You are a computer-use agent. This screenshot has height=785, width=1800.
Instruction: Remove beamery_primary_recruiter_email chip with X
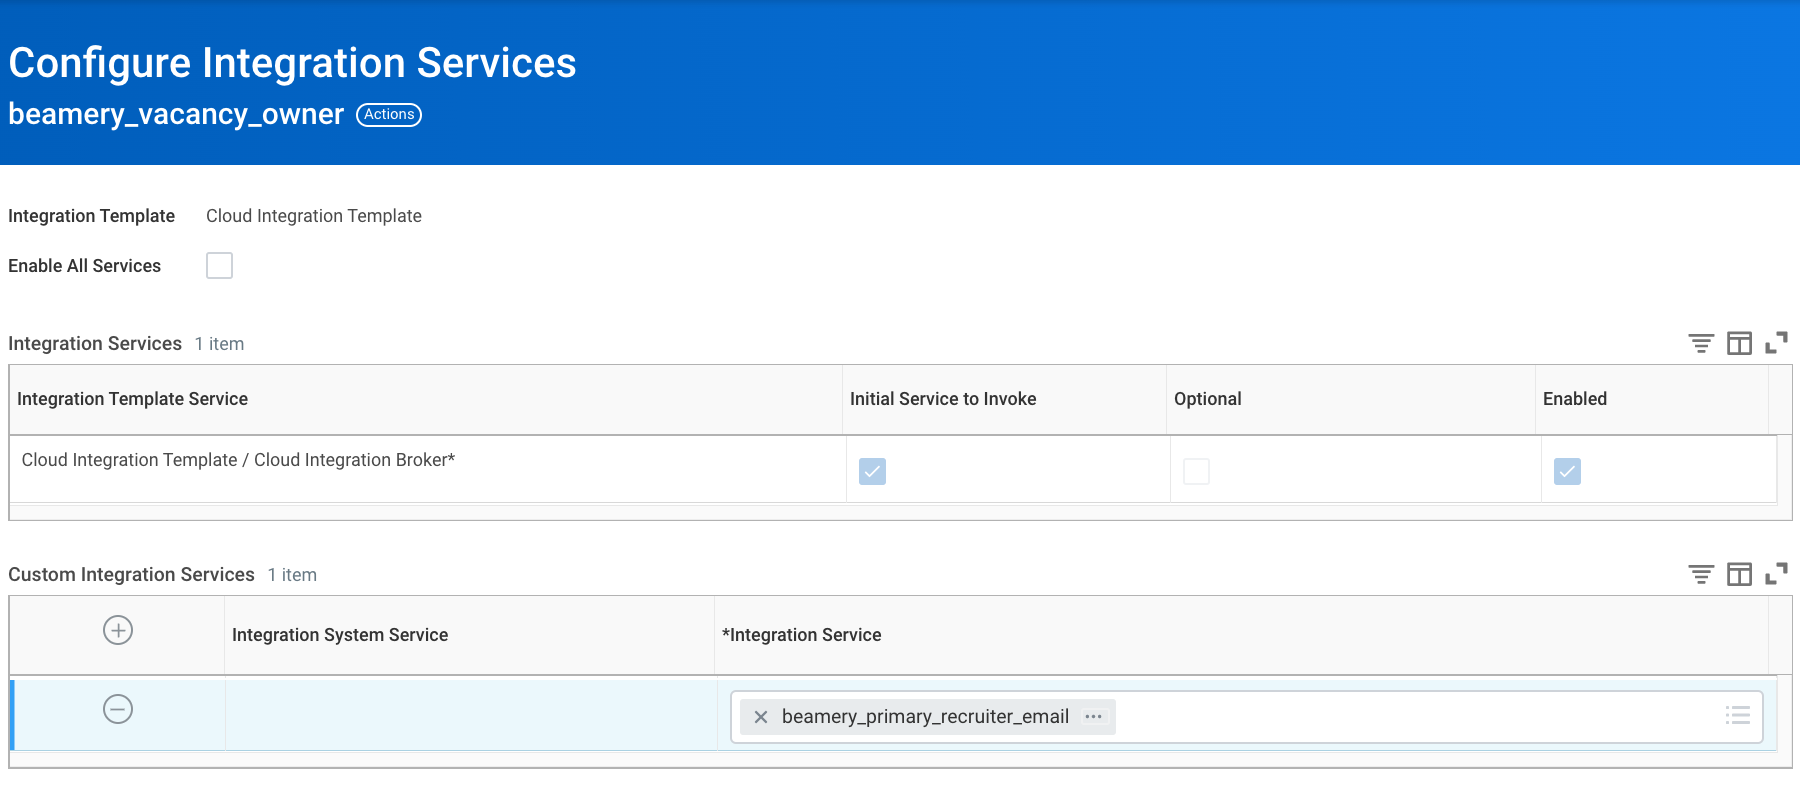[761, 717]
